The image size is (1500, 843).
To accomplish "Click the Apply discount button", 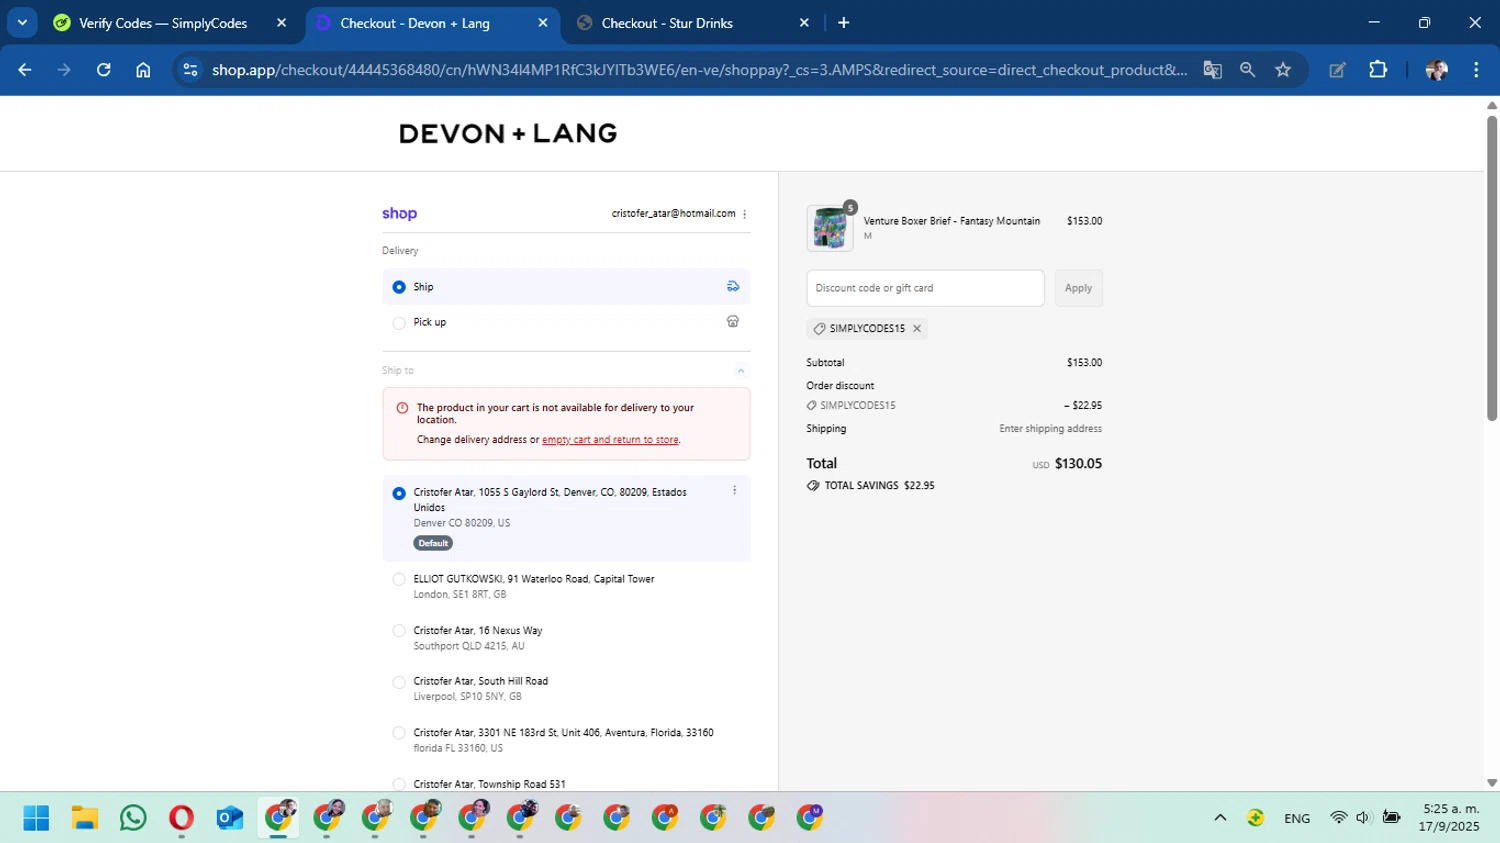I will (x=1078, y=288).
